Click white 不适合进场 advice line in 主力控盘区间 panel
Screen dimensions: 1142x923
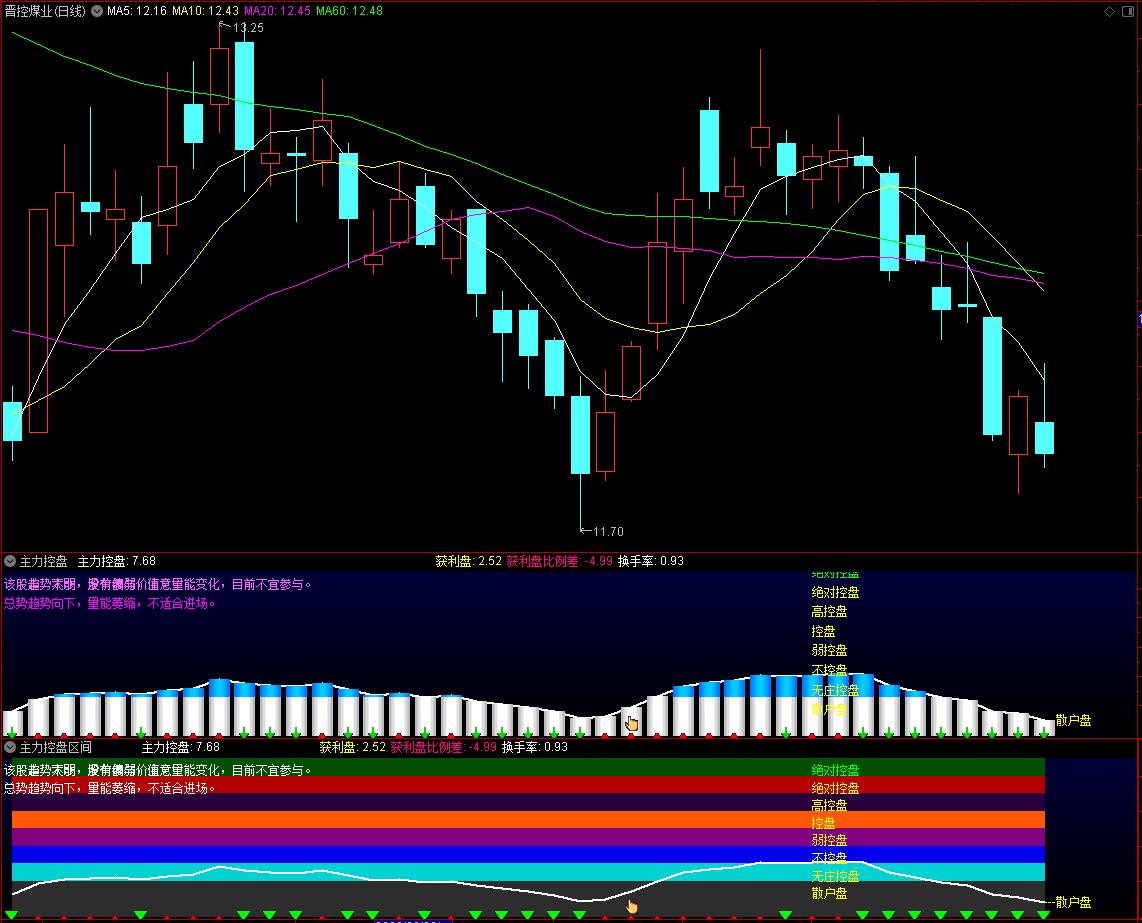point(109,788)
